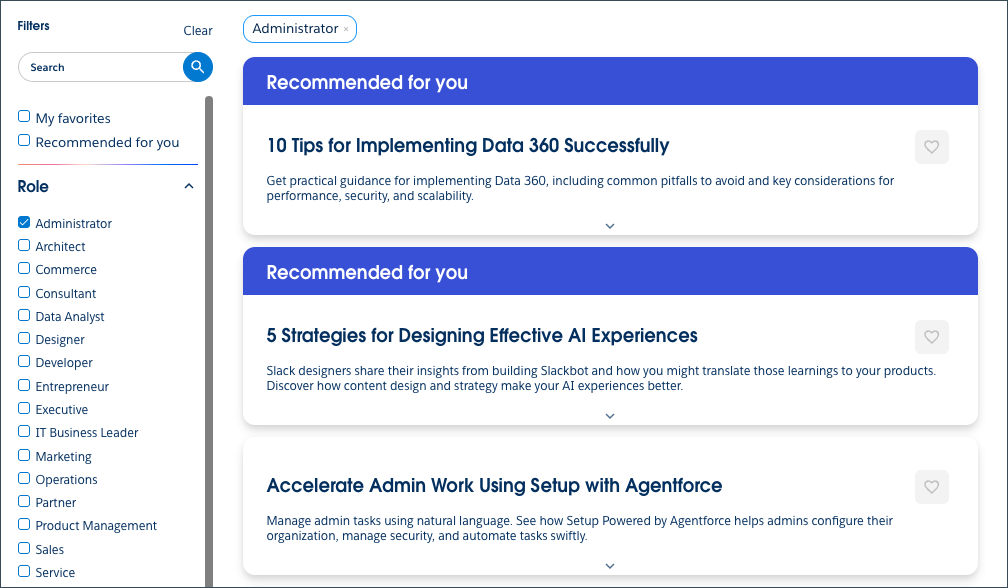1008x588 pixels.
Task: Click into the filter Search field
Action: (x=100, y=67)
